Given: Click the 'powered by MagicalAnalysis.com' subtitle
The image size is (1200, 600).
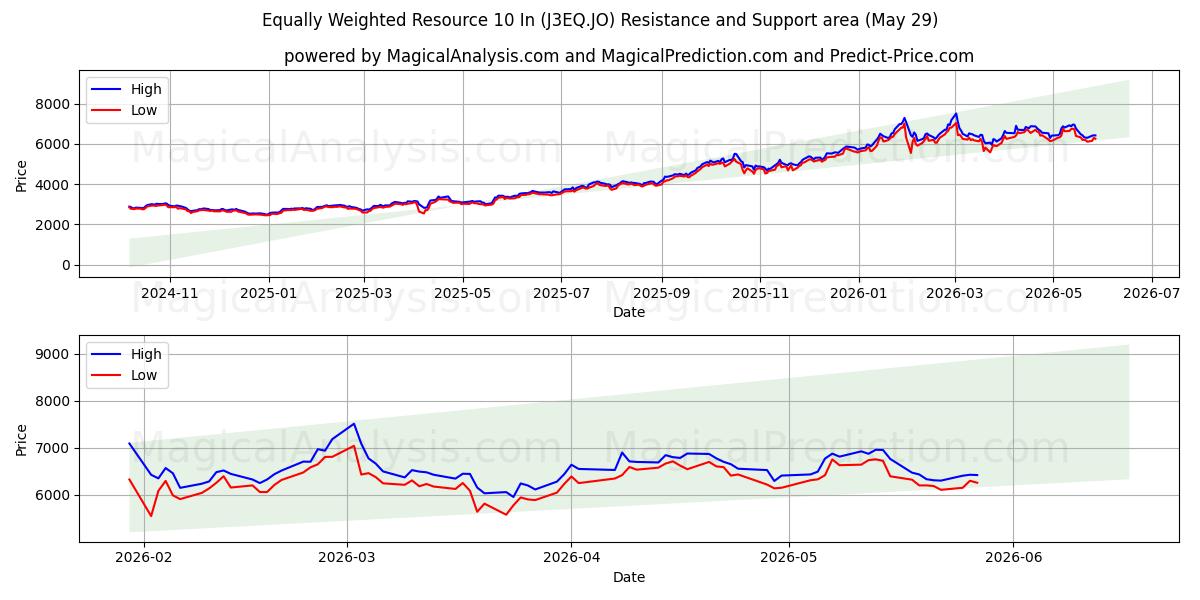Looking at the screenshot, I should tap(629, 56).
